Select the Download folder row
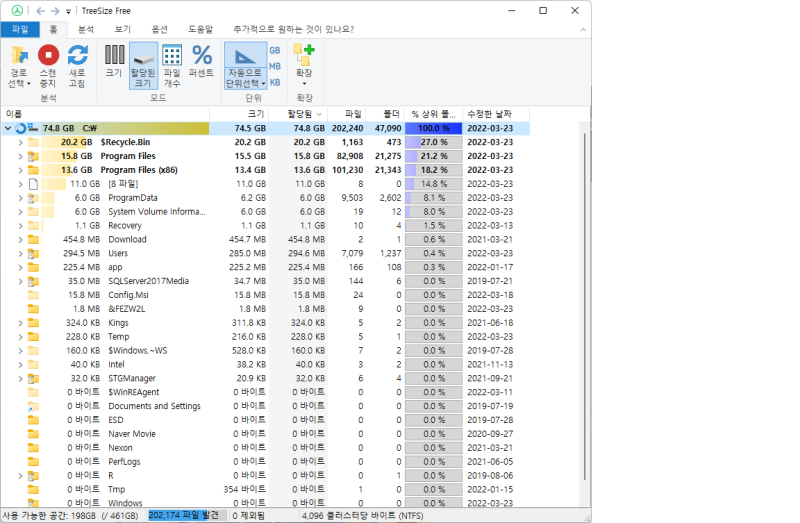800x523 pixels. tap(127, 239)
